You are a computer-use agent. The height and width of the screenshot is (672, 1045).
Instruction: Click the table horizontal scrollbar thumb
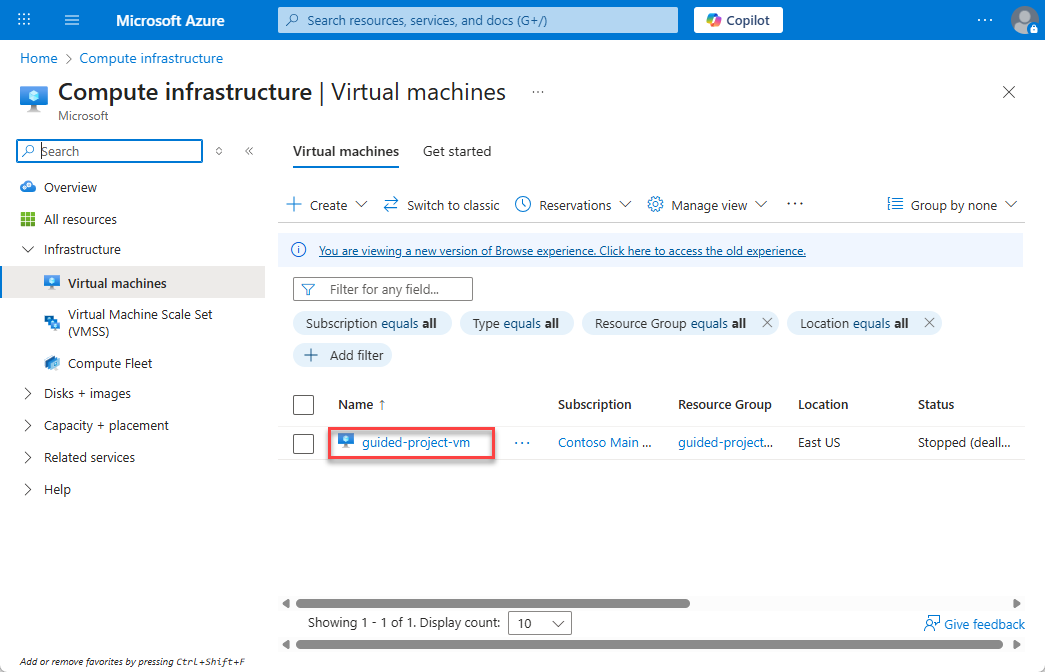tap(493, 603)
